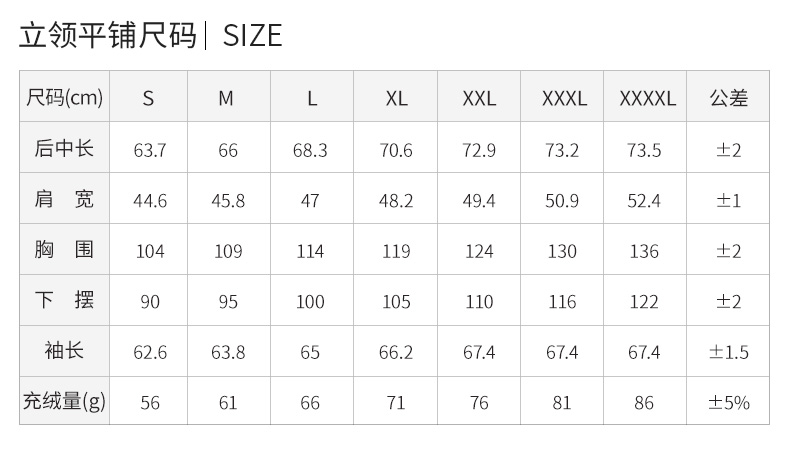Click the 下摆 row label
Image resolution: width=790 pixels, height=457 pixels.
(x=64, y=300)
